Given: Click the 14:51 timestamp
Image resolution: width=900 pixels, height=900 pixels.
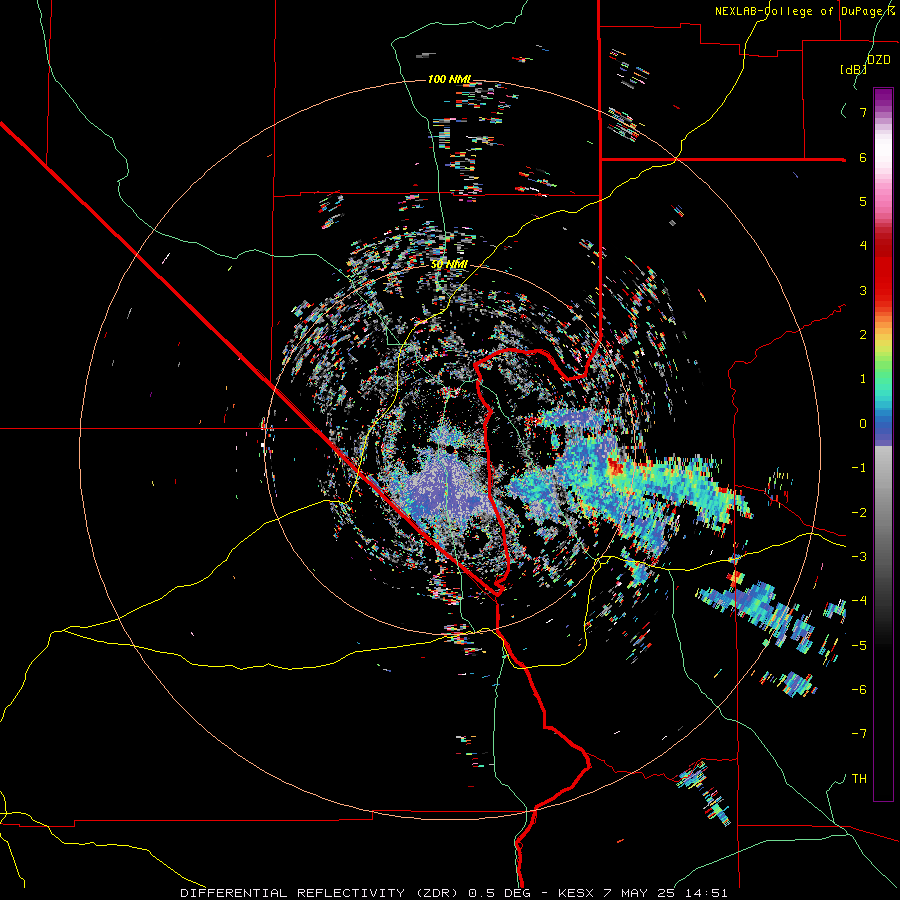Looking at the screenshot, I should 706,893.
